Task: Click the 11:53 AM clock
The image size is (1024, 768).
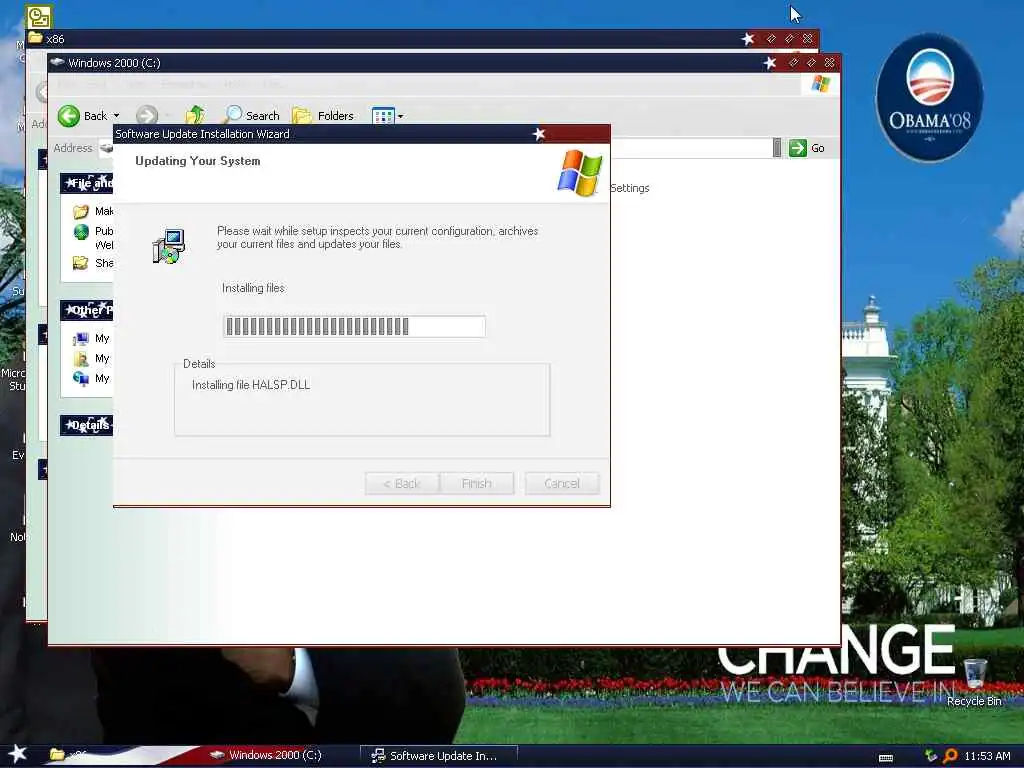Action: coord(987,756)
